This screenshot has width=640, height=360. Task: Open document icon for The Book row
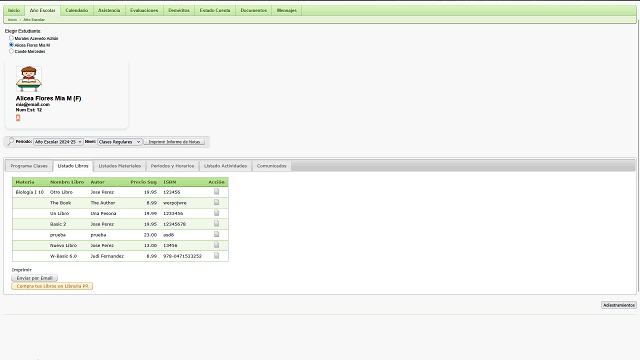coord(216,202)
